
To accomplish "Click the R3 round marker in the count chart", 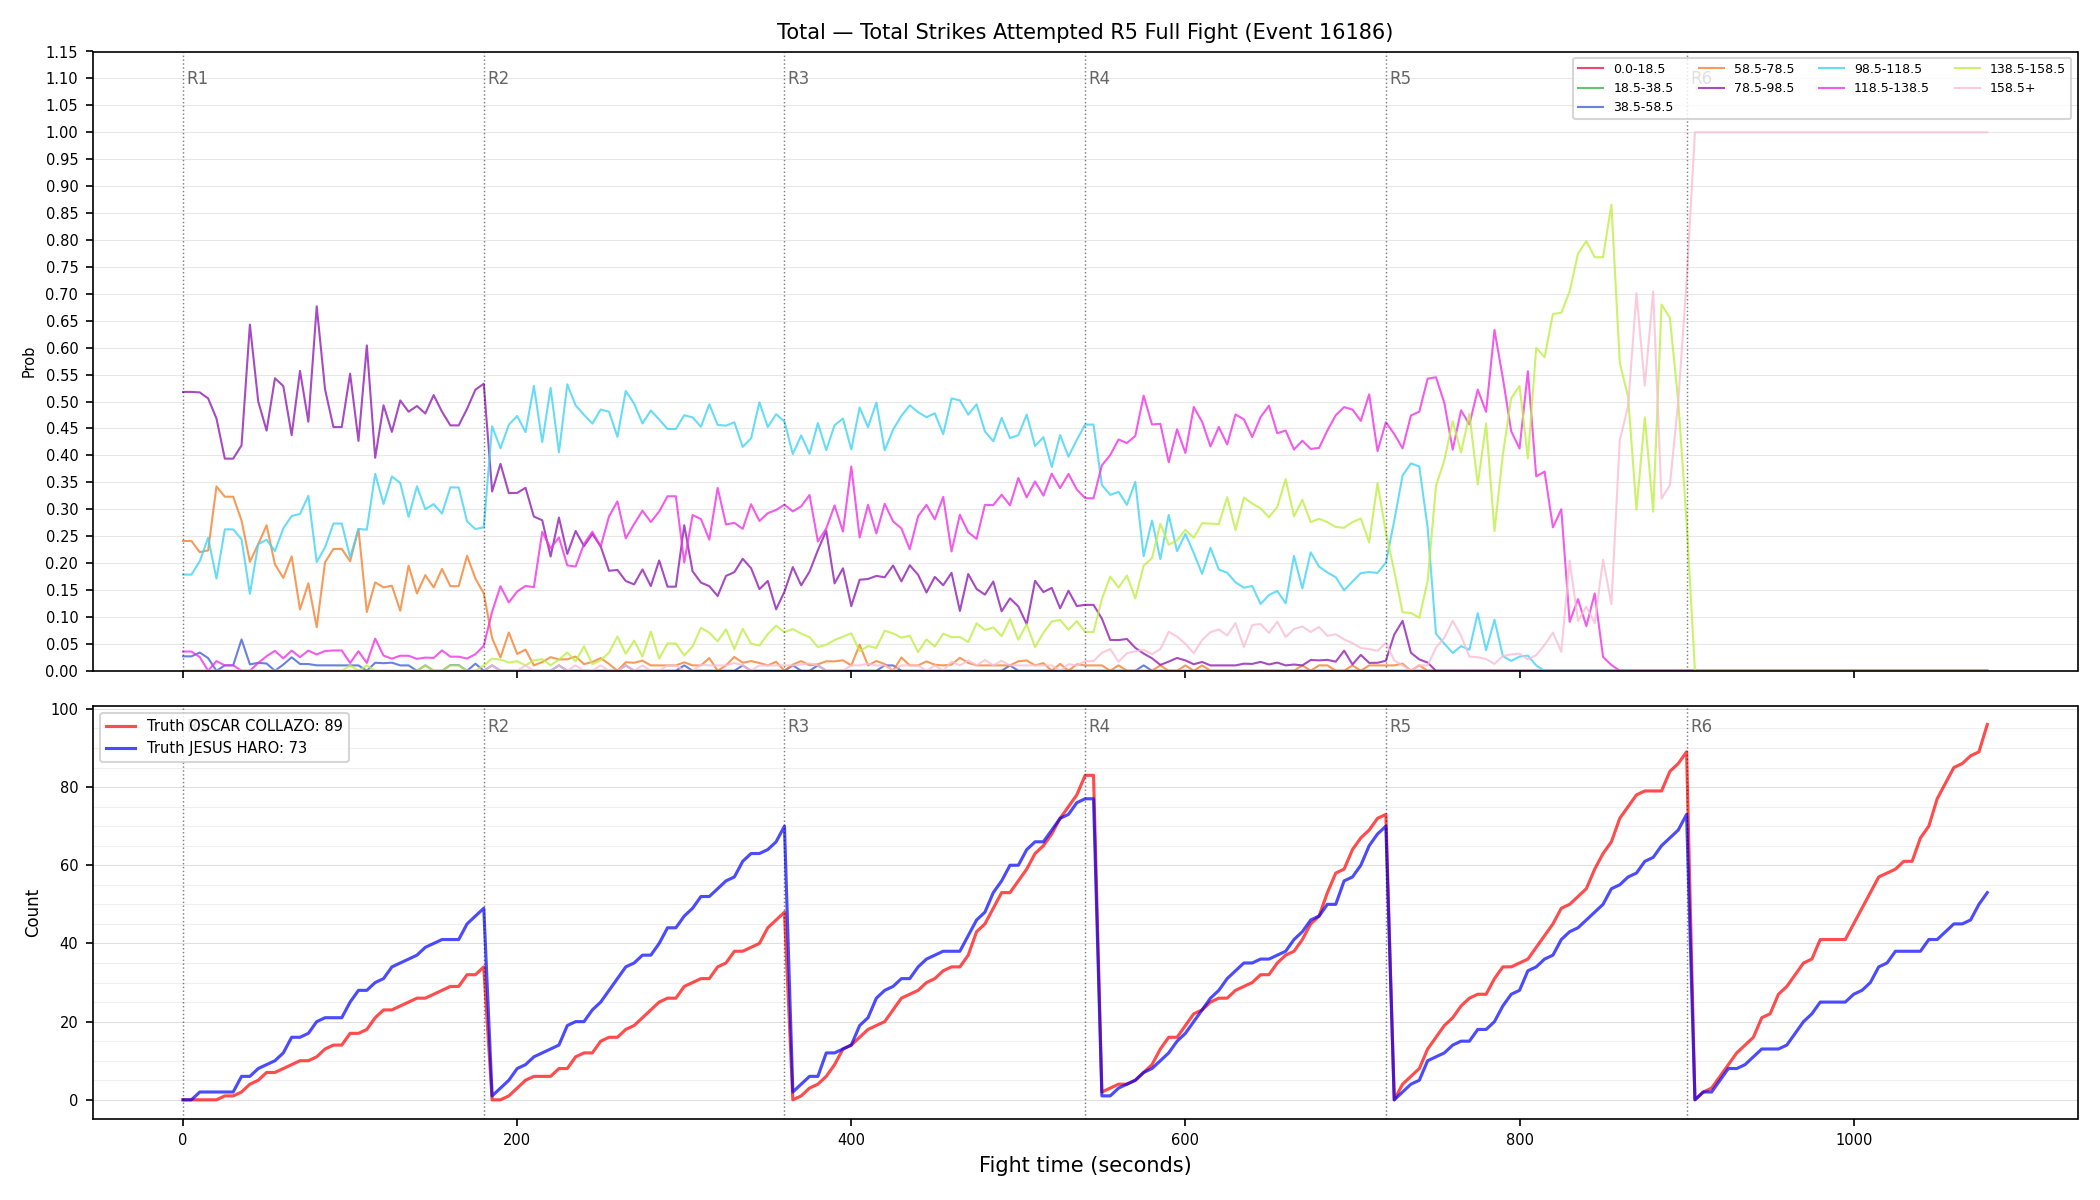I will (x=798, y=726).
